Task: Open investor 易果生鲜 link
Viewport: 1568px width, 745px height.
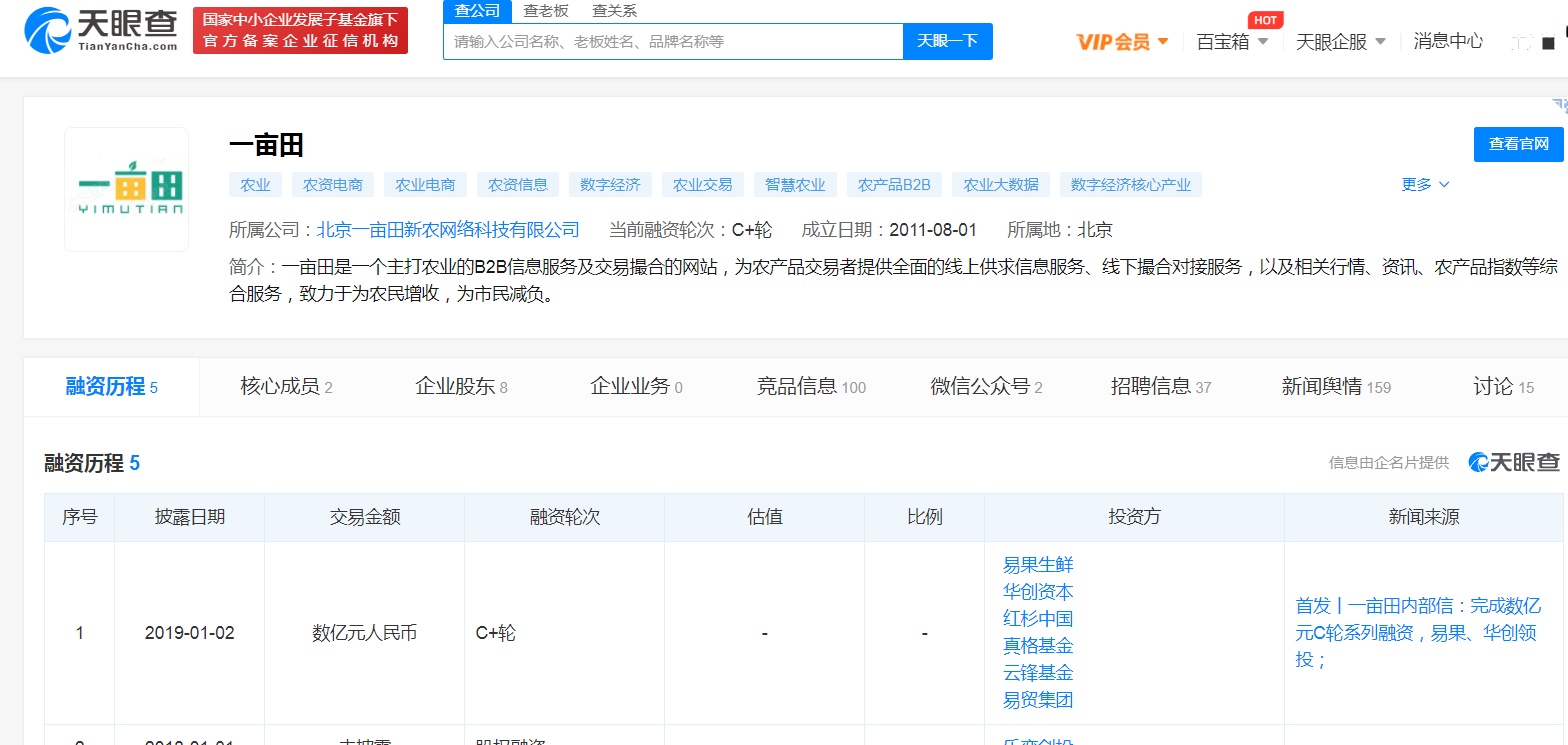Action: 1038,565
